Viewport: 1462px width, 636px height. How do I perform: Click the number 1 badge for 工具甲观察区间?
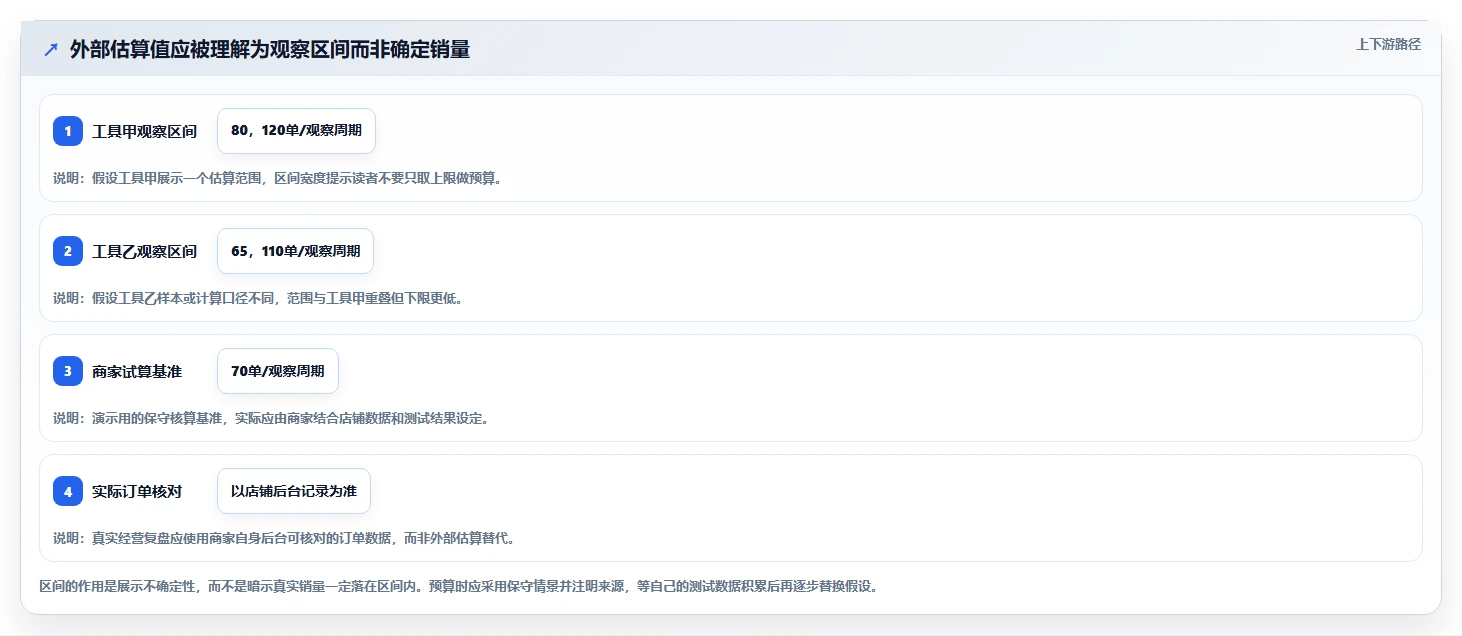[68, 131]
